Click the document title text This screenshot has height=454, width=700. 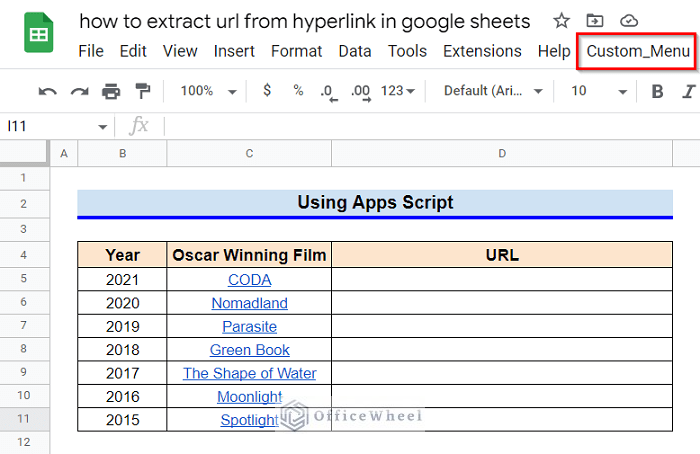coord(304,21)
